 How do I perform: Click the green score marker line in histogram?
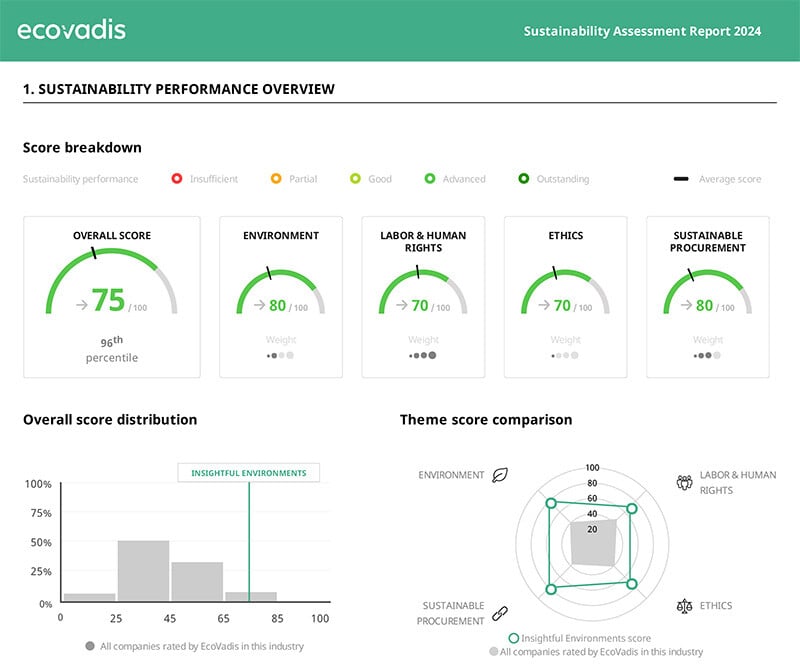tap(249, 541)
